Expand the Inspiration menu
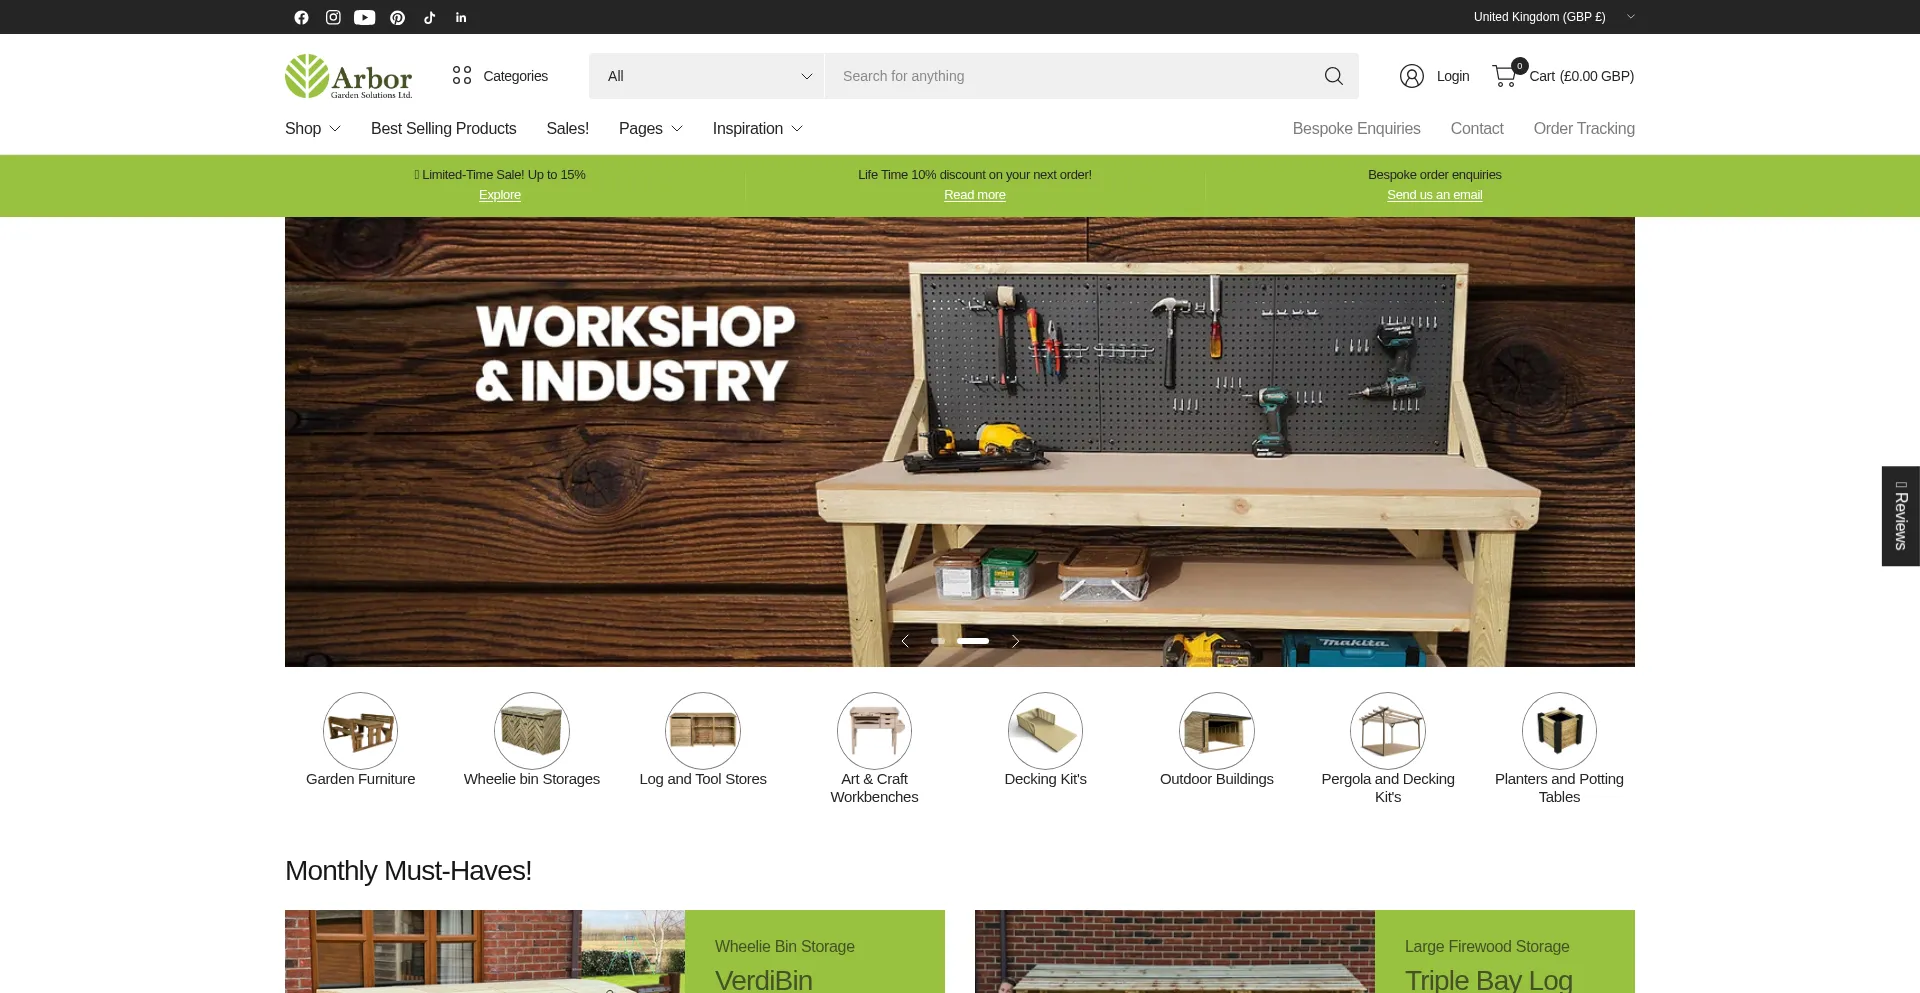The height and width of the screenshot is (993, 1920). [757, 129]
